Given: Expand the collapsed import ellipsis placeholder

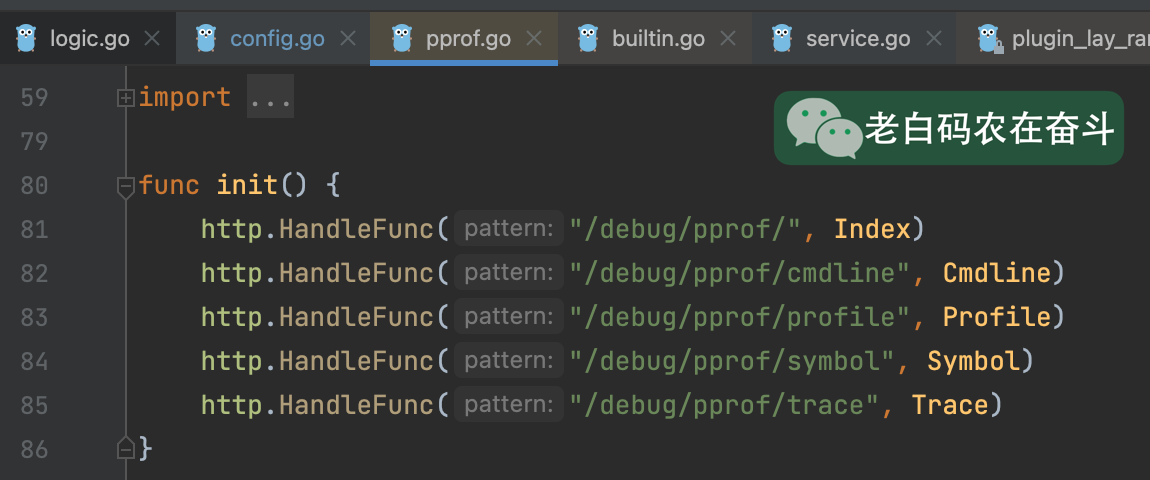Looking at the screenshot, I should pyautogui.click(x=270, y=98).
